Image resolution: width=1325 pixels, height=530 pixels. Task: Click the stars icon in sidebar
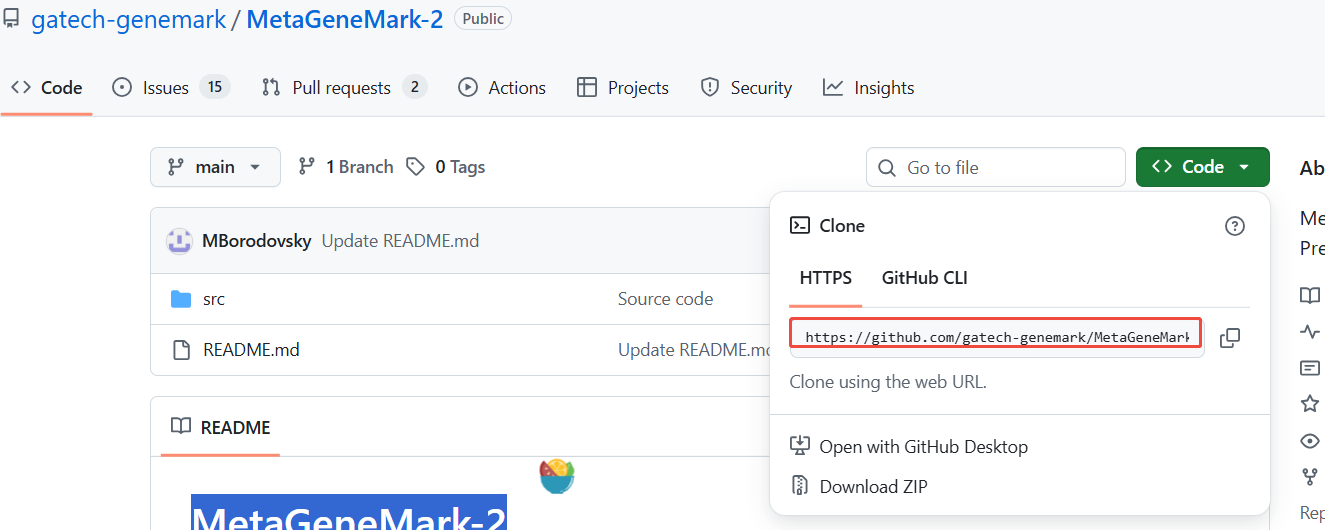click(x=1310, y=404)
